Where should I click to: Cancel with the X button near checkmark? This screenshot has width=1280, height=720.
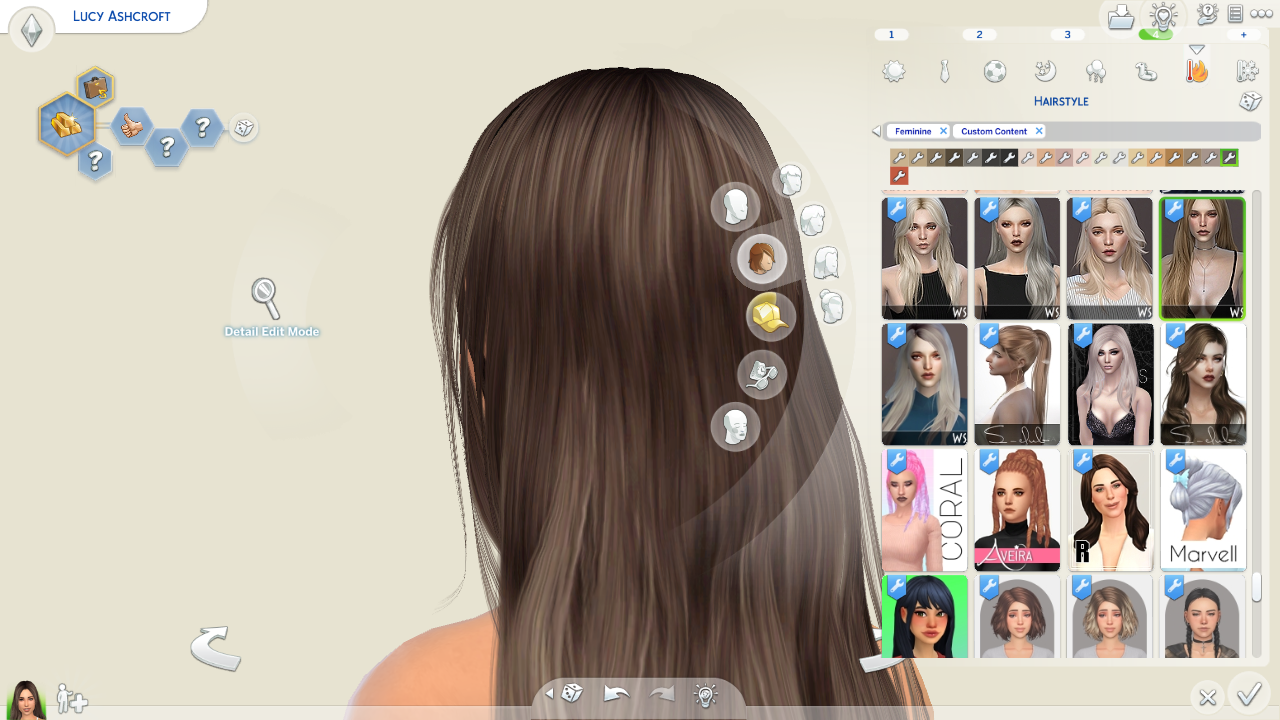pyautogui.click(x=1208, y=697)
